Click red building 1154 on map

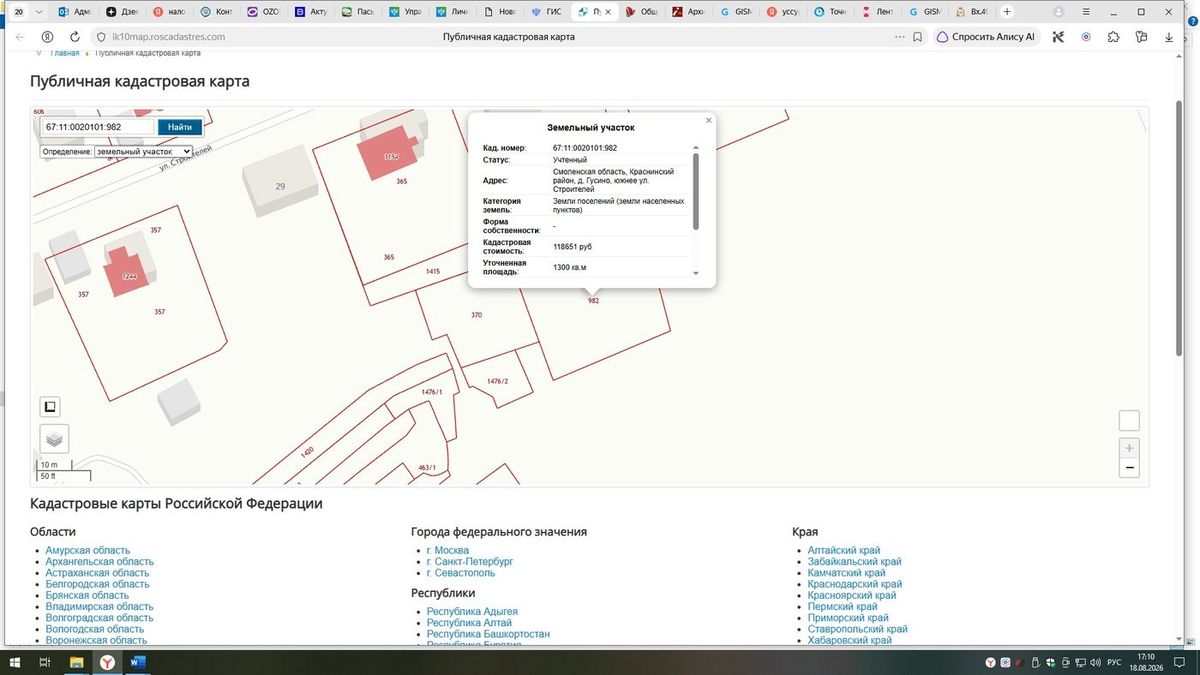pos(391,156)
